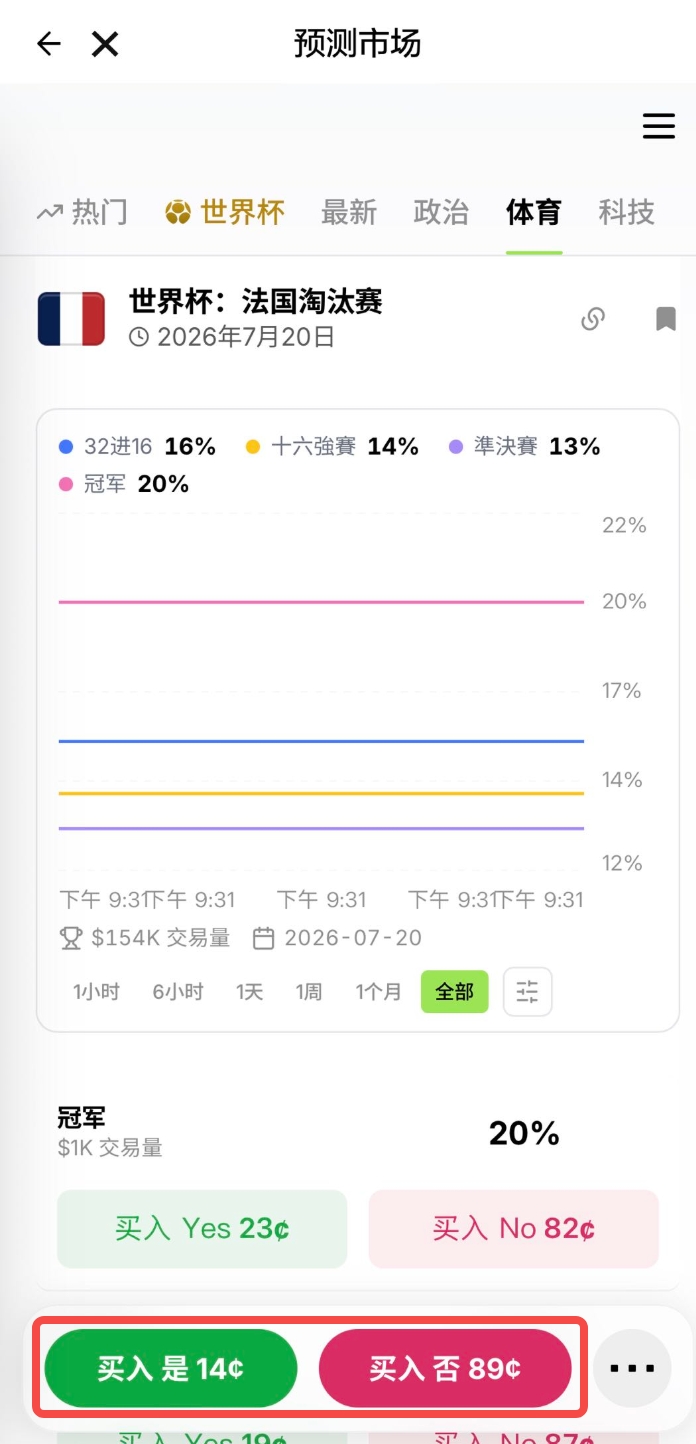Select the 1小时 time range
The image size is (696, 1444).
point(96,992)
